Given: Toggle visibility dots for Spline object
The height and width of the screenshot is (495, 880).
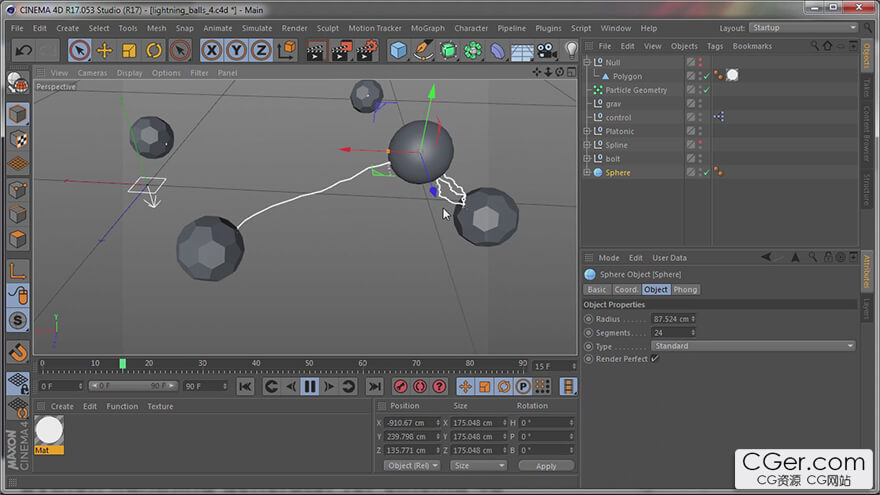Looking at the screenshot, I should [700, 145].
